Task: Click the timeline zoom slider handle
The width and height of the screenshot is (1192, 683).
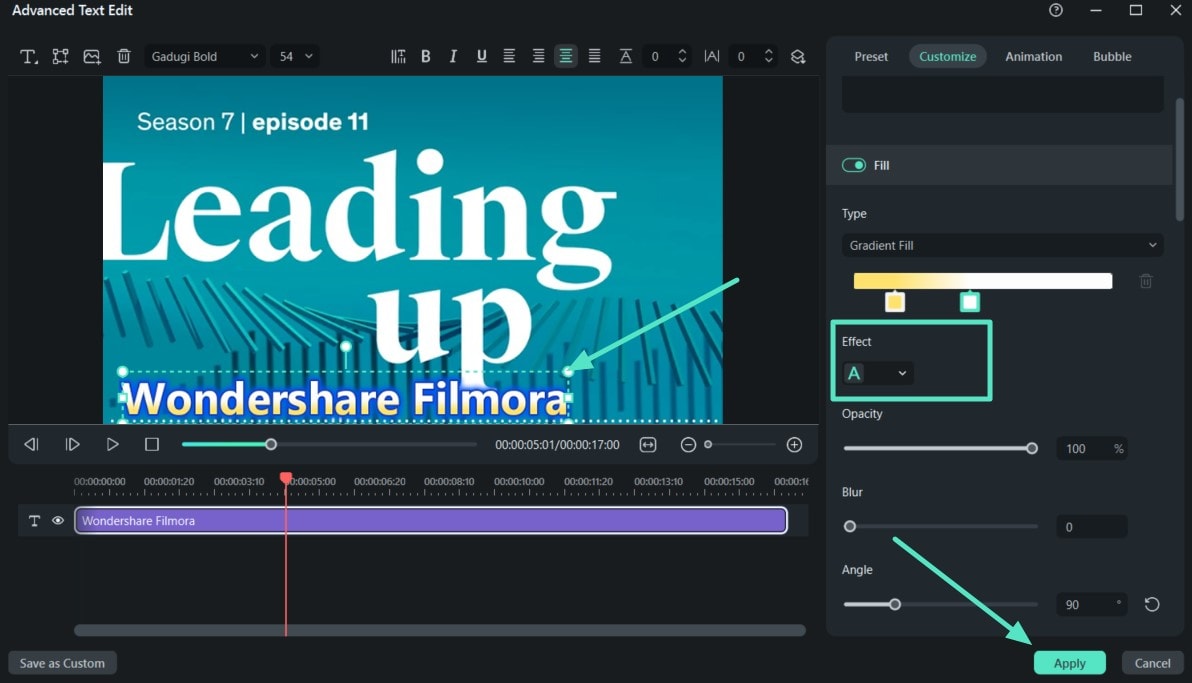Action: [x=708, y=444]
